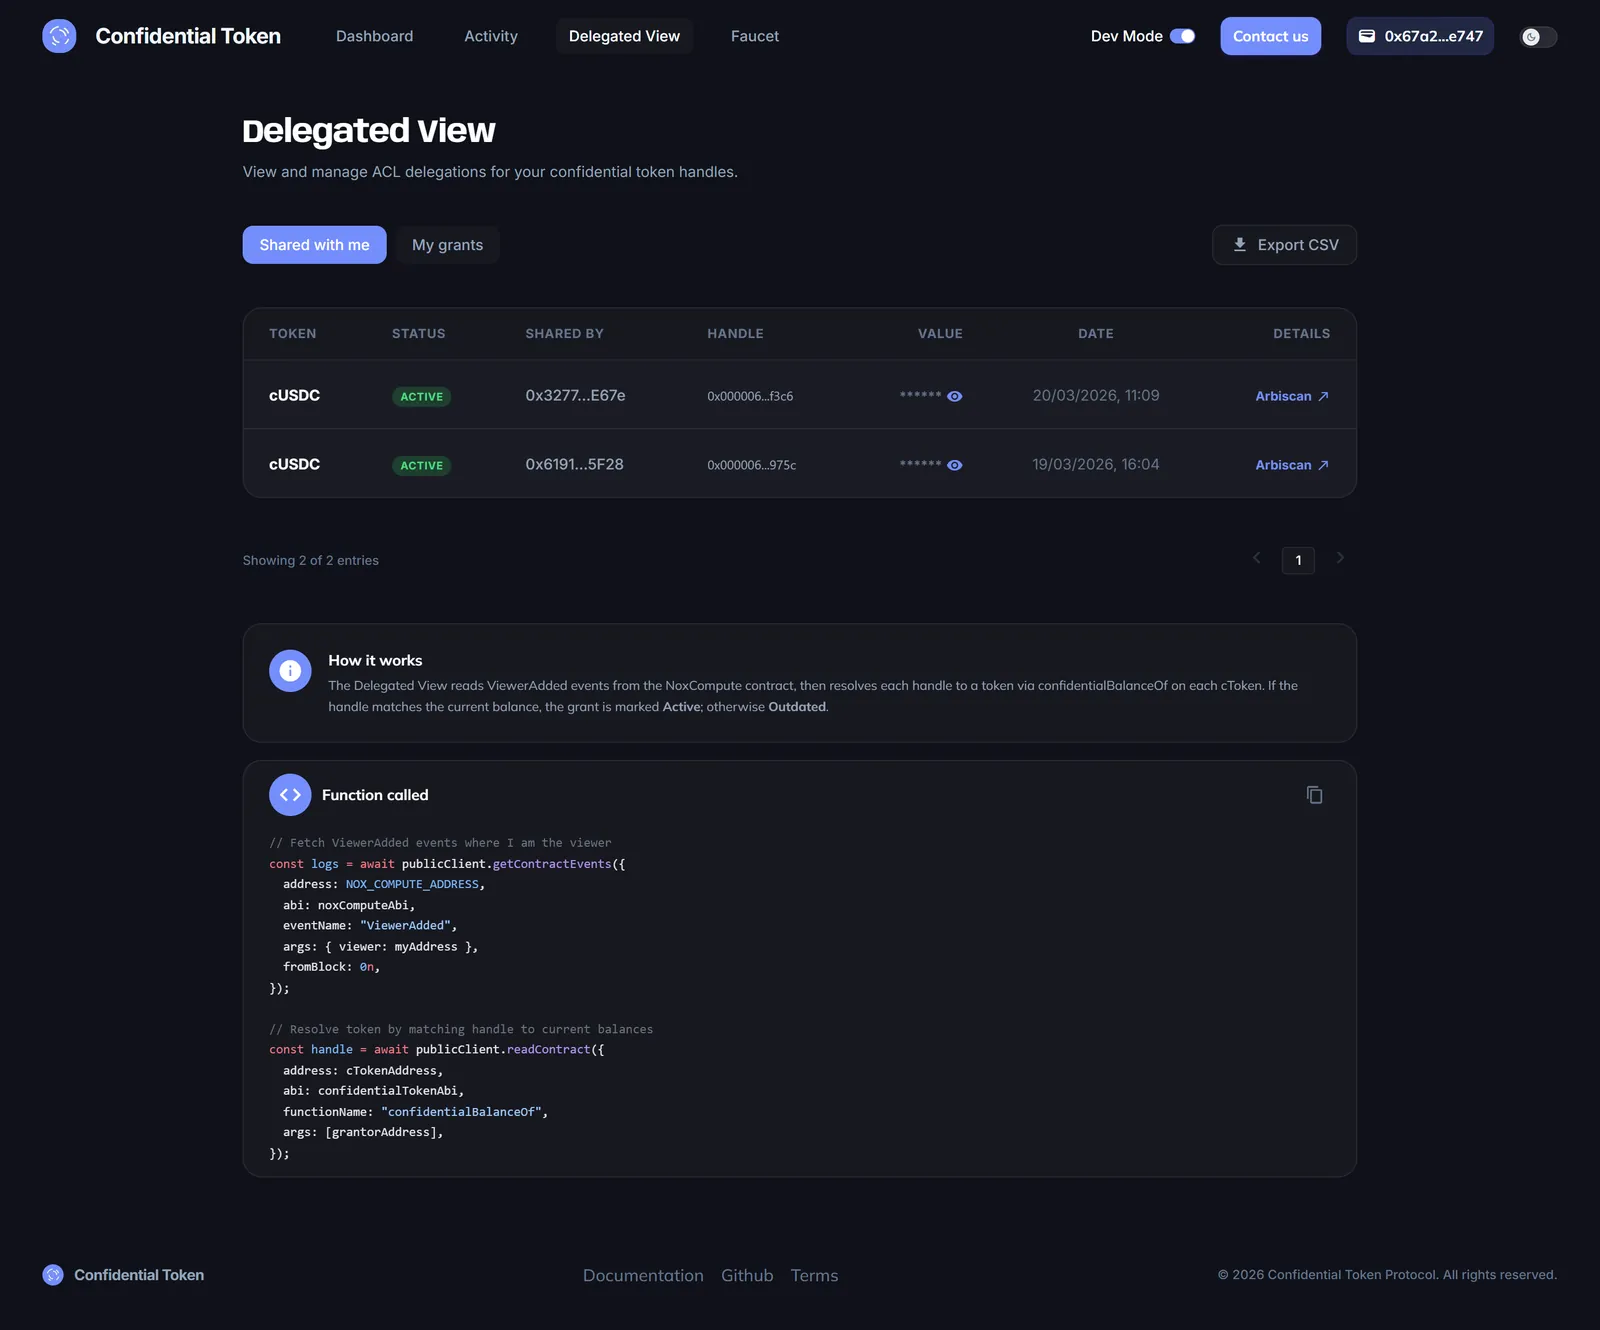Click shared-by address 0x6191...5F28

click(574, 465)
